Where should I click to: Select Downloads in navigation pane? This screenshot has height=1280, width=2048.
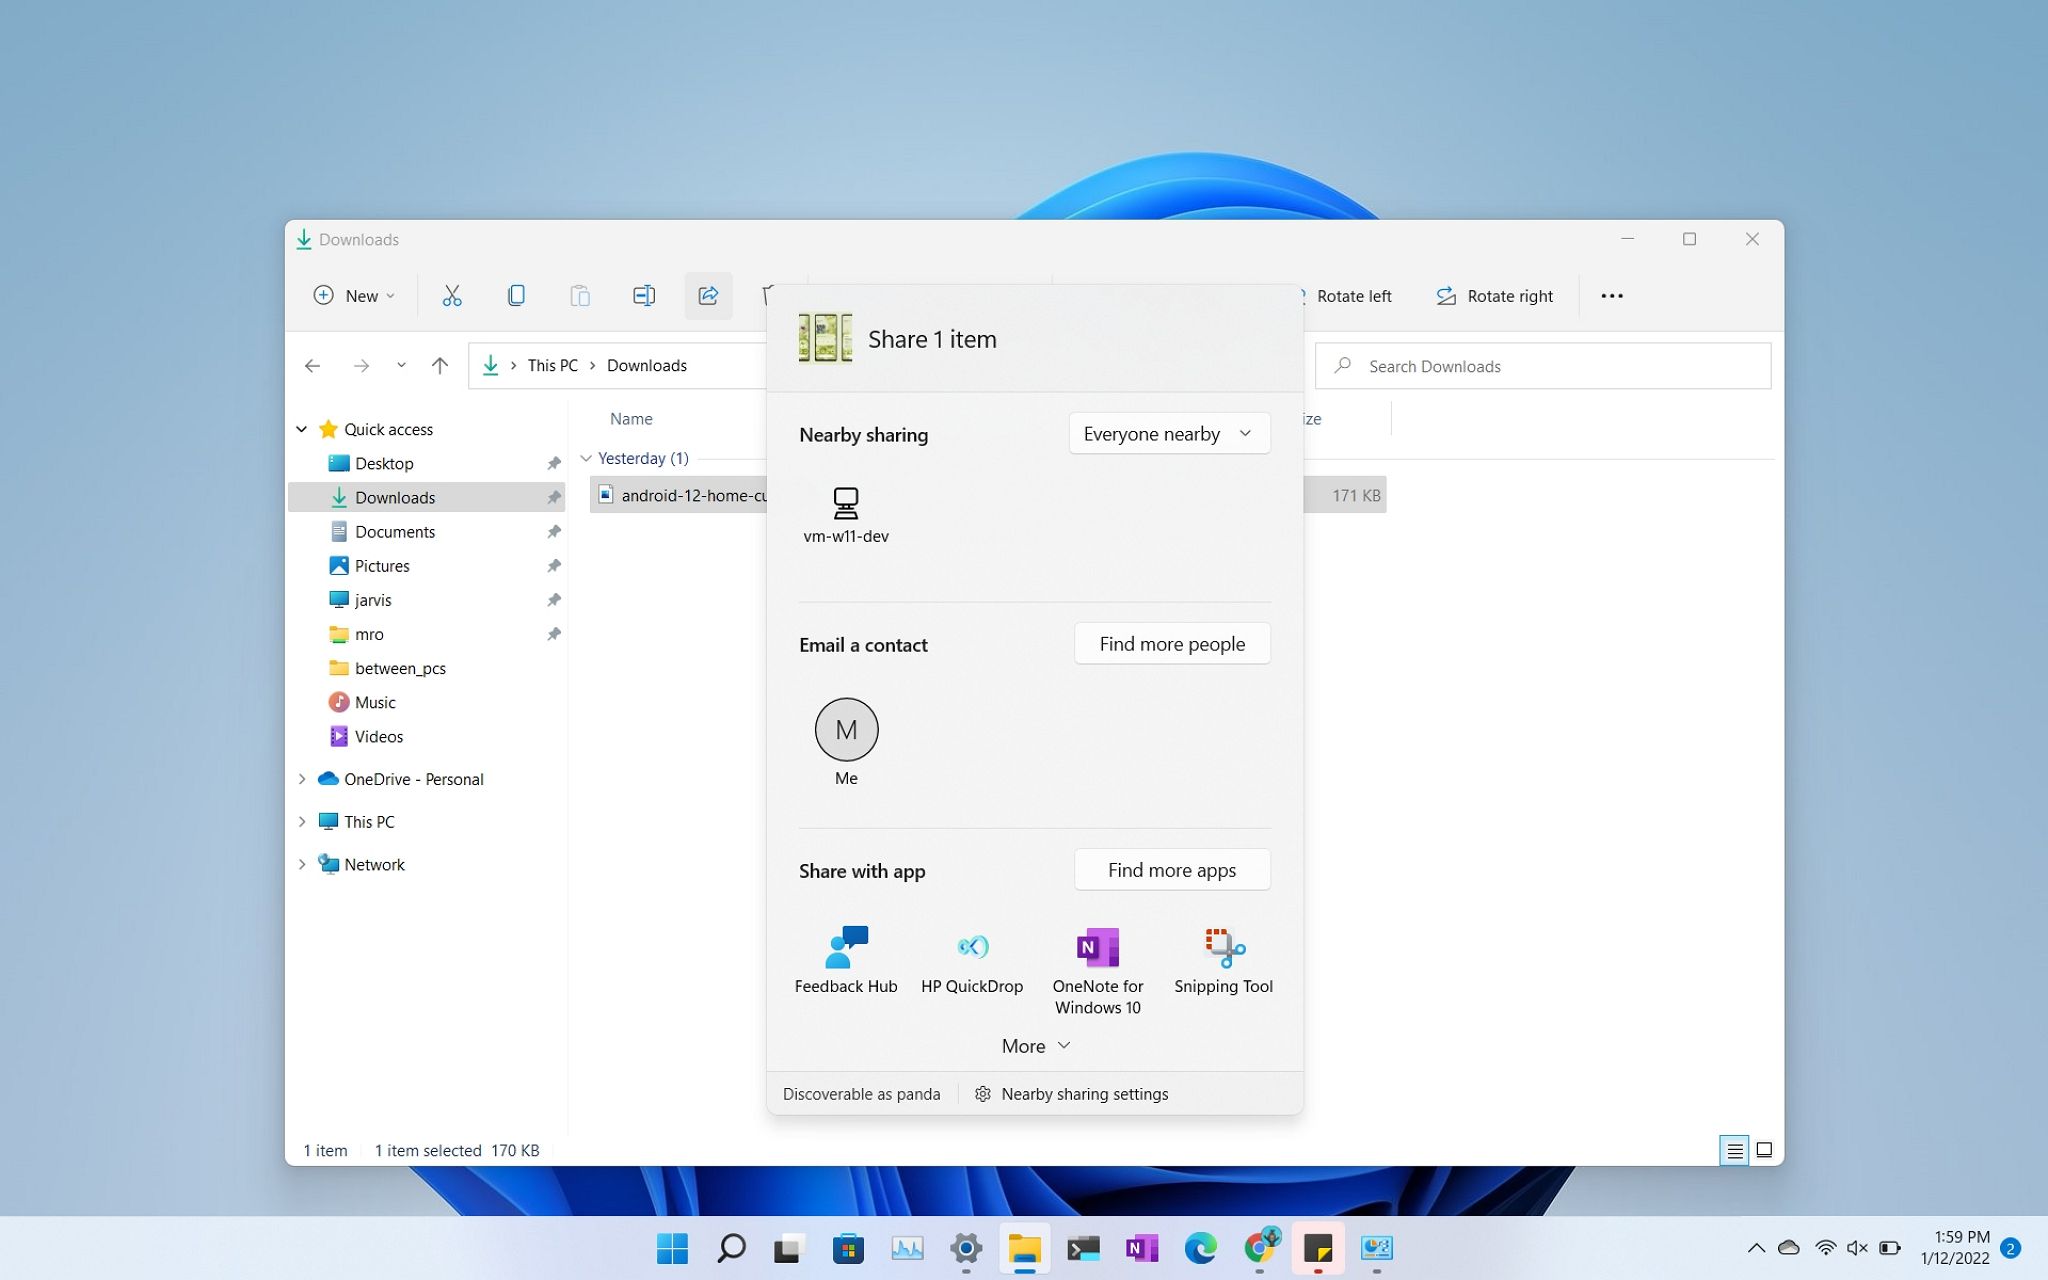coord(426,497)
